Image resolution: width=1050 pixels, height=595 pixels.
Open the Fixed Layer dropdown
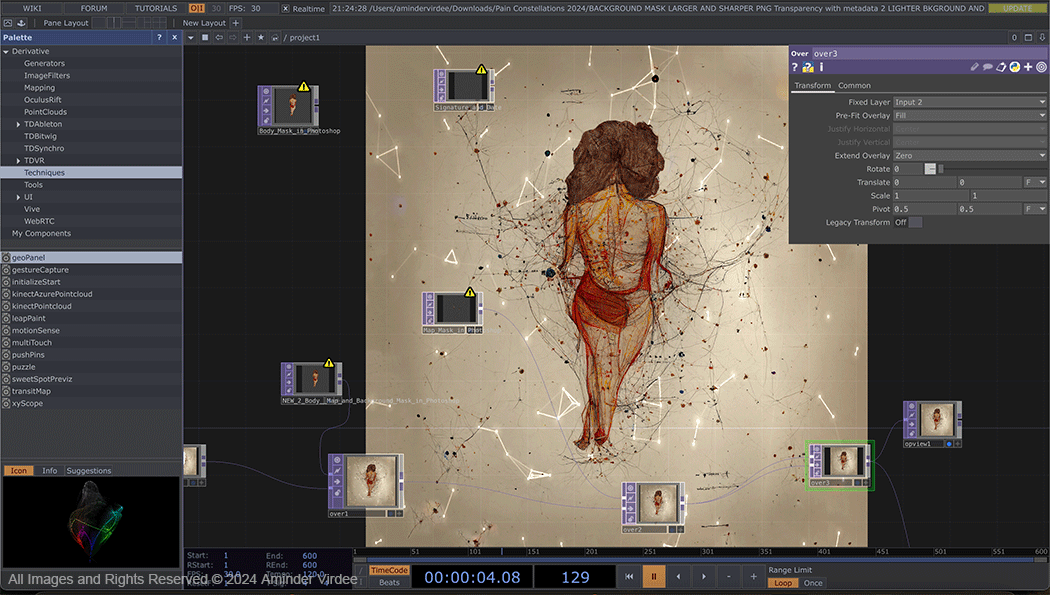click(970, 102)
